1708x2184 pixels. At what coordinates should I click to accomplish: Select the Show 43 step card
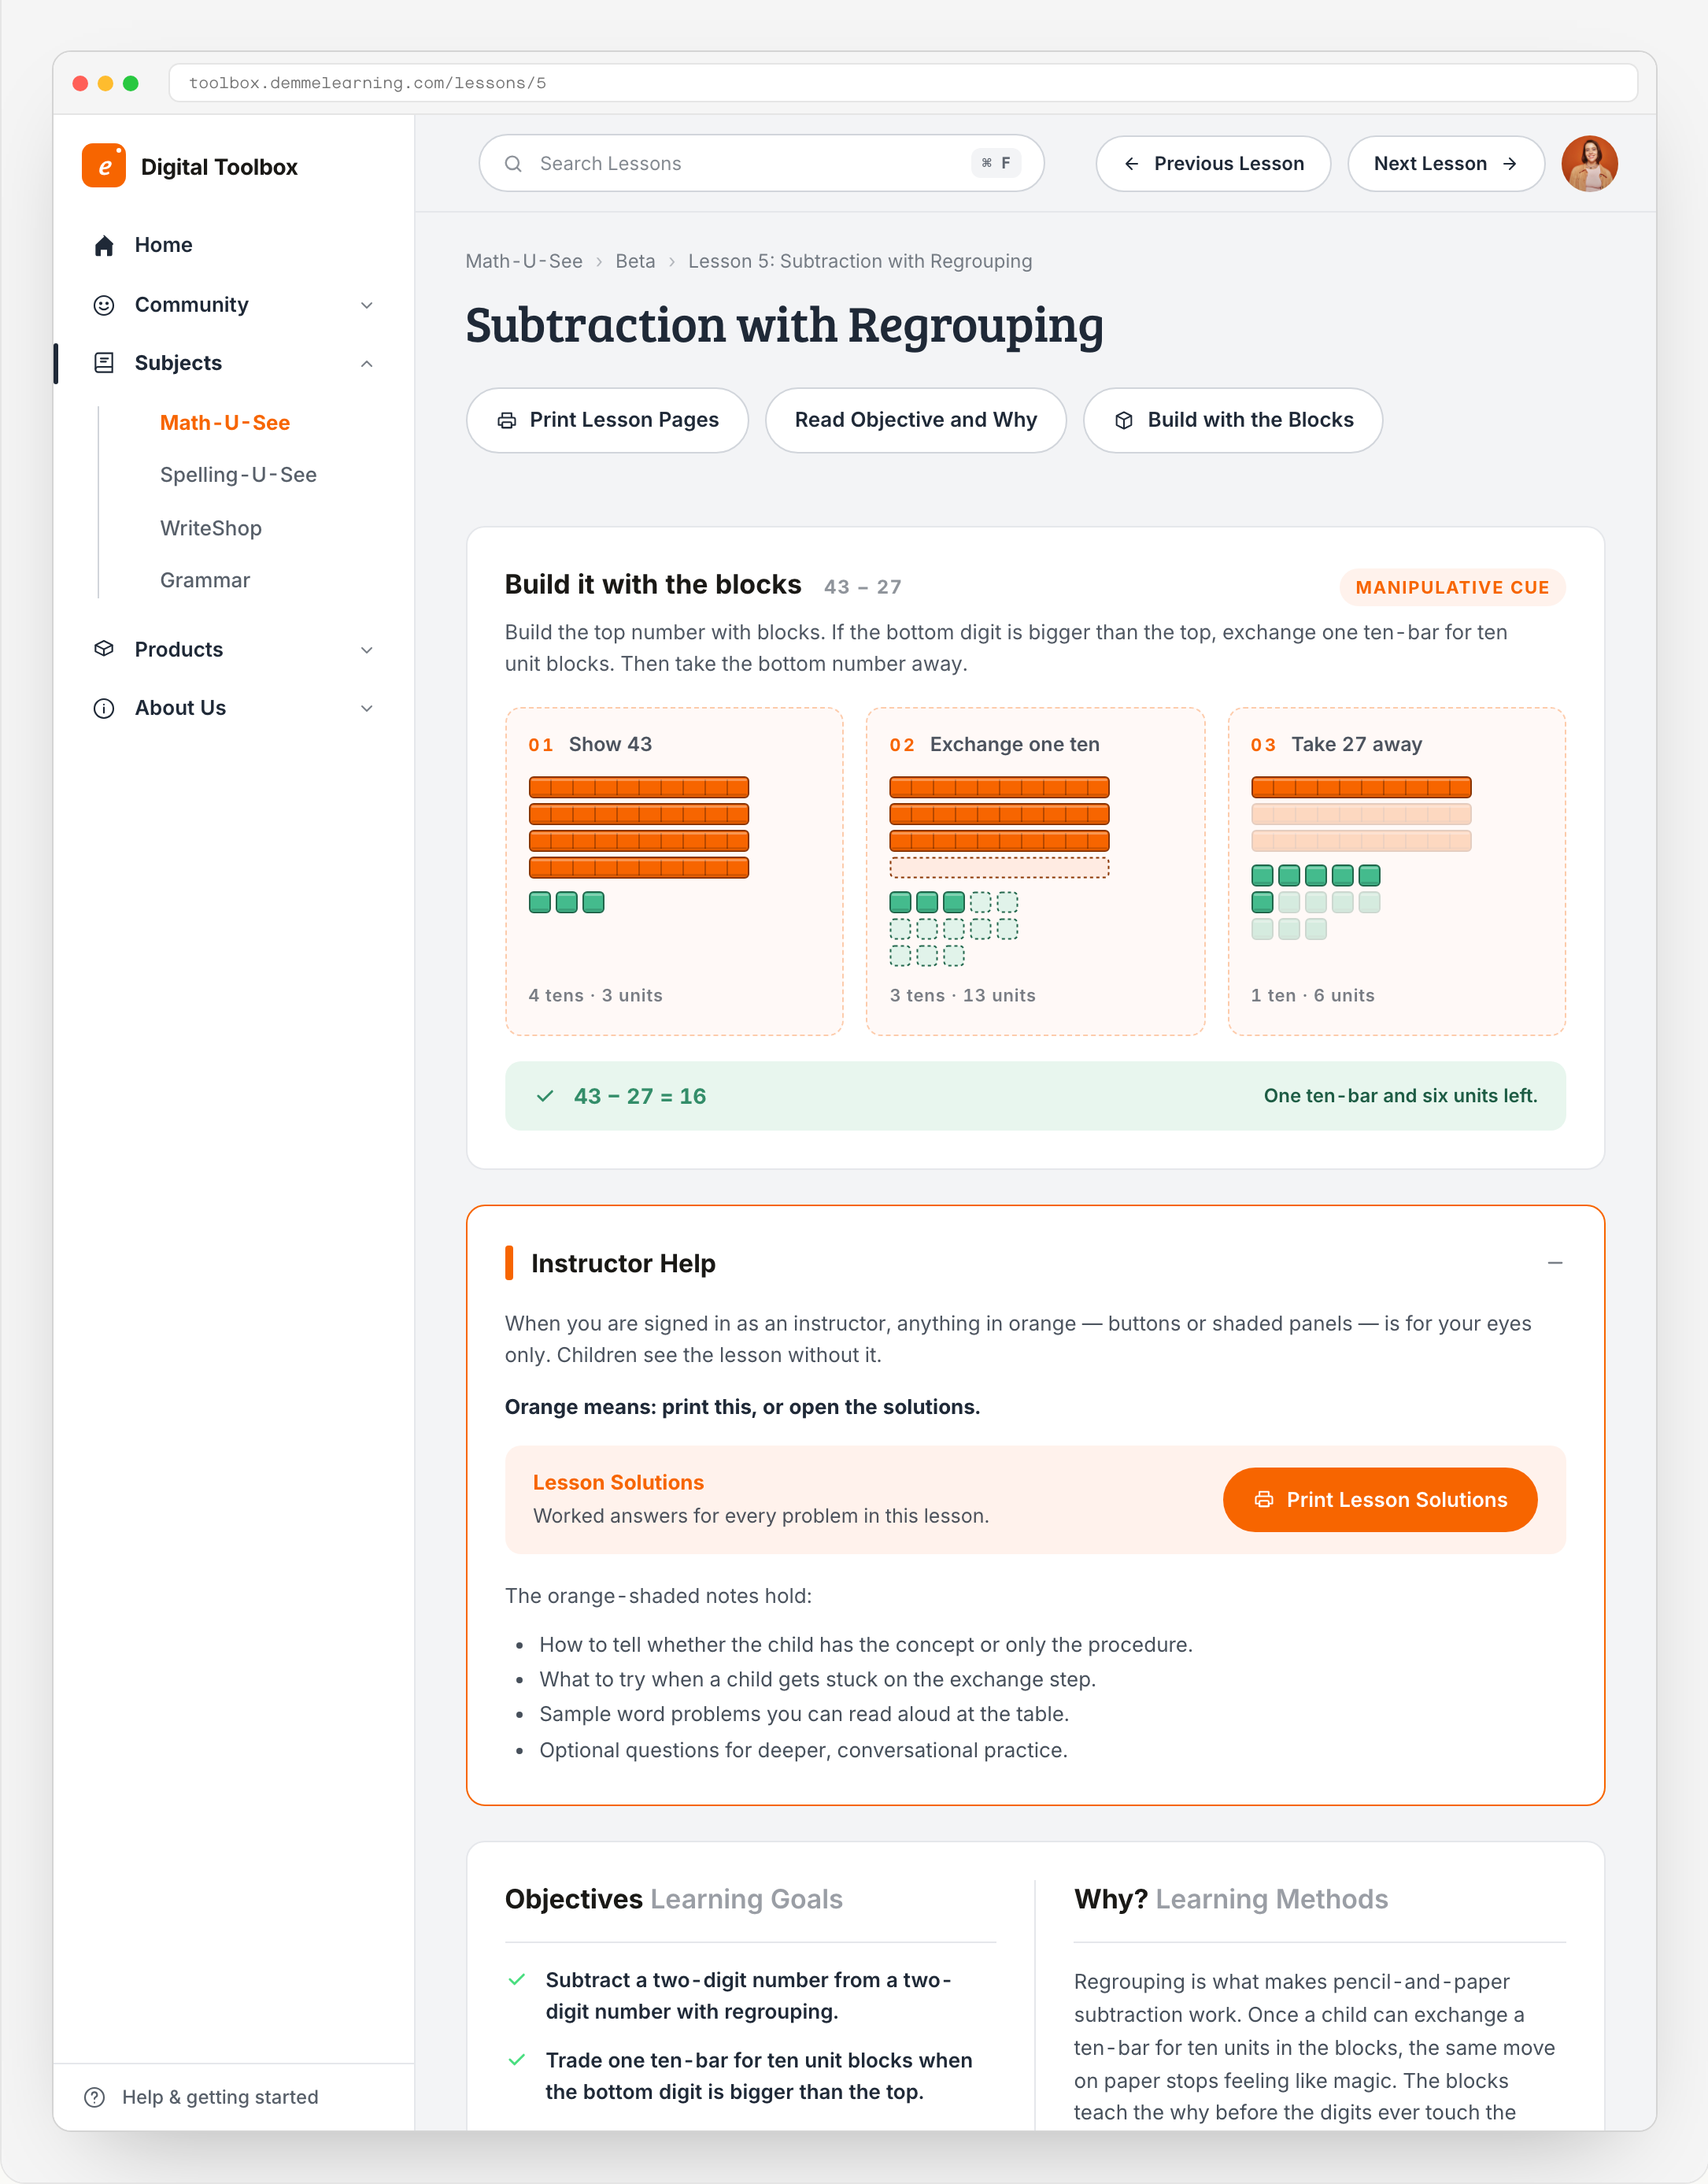point(674,871)
